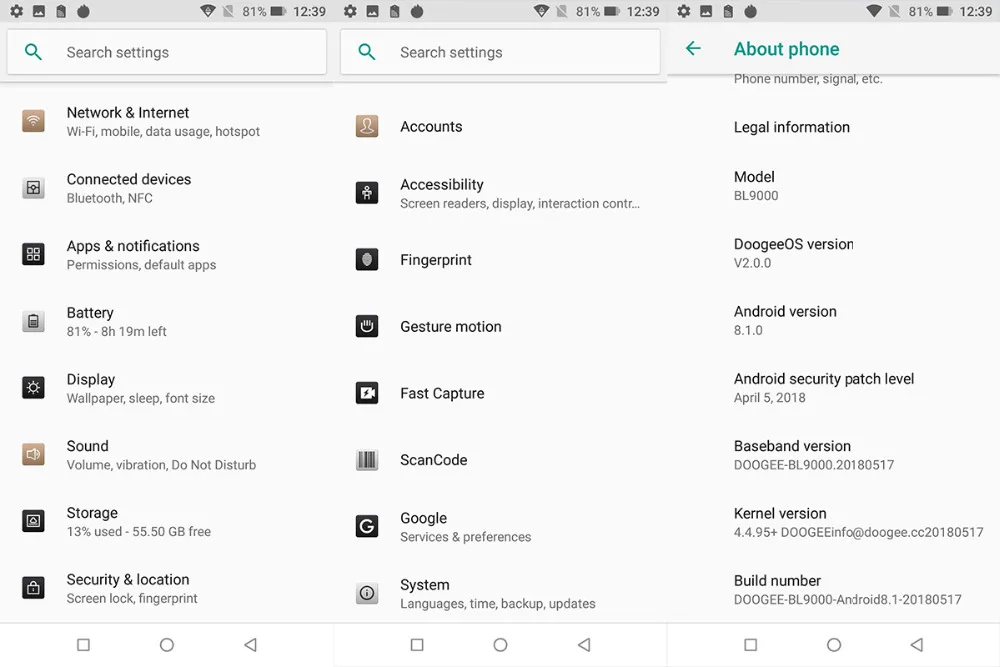Tap the Accounts person icon

coord(367,126)
